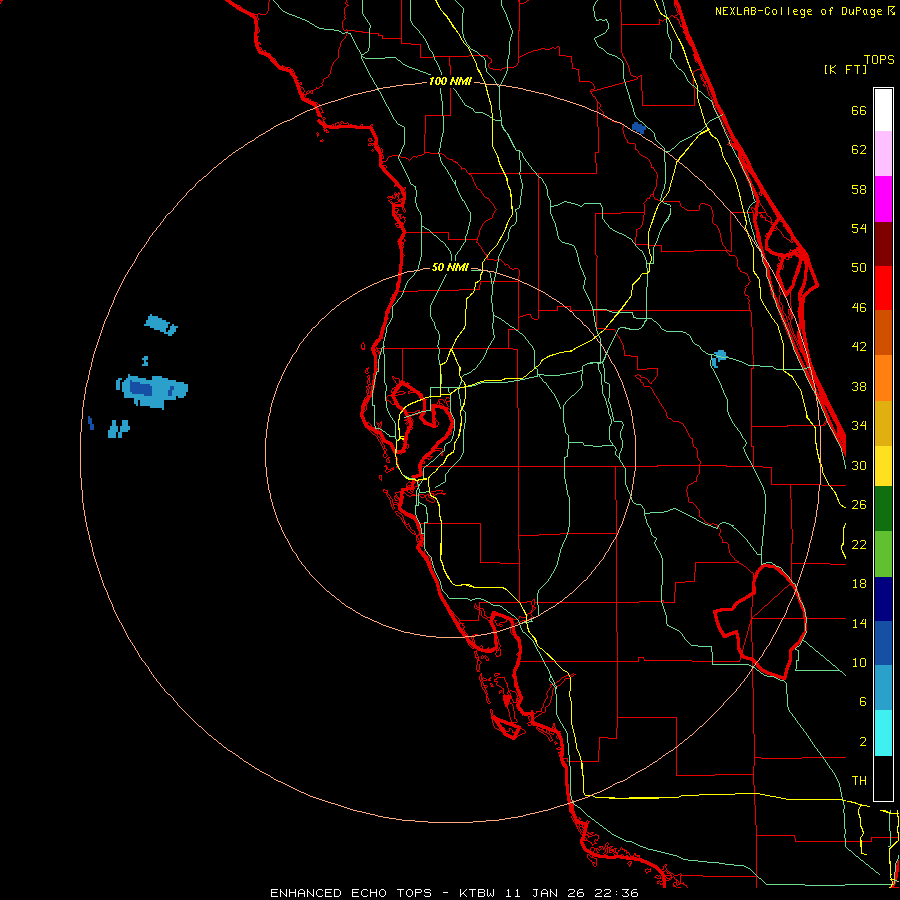900x900 pixels.
Task: Click the "30" scale value
Action: point(859,465)
